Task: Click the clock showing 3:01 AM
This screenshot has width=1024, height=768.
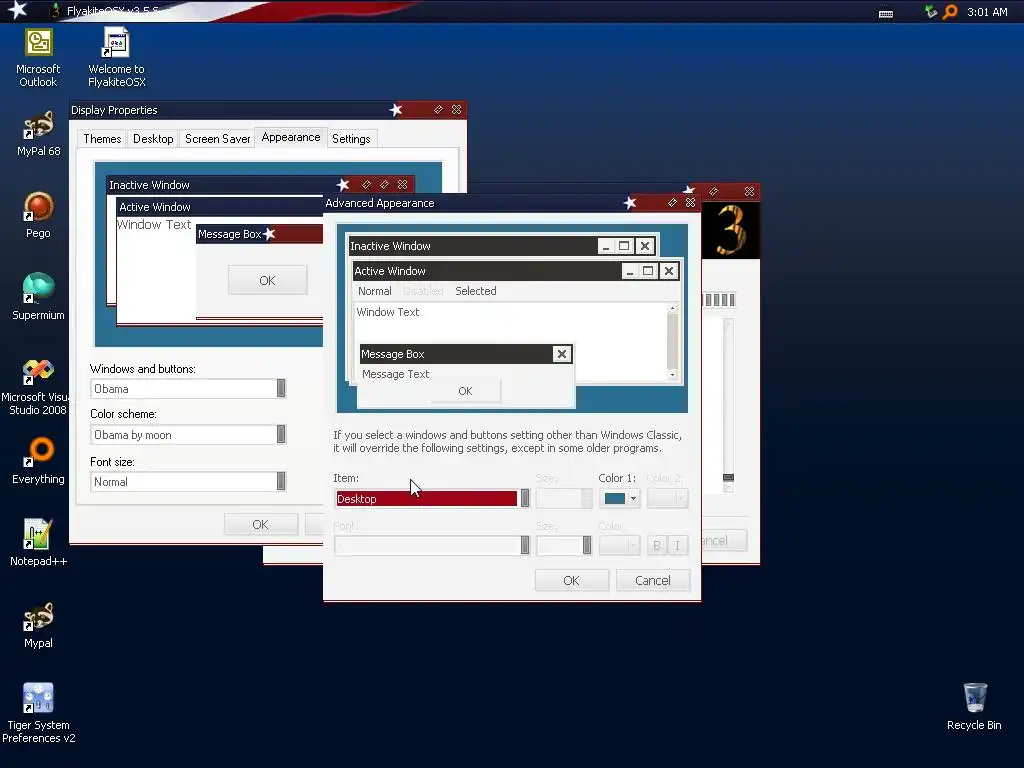Action: (x=987, y=12)
